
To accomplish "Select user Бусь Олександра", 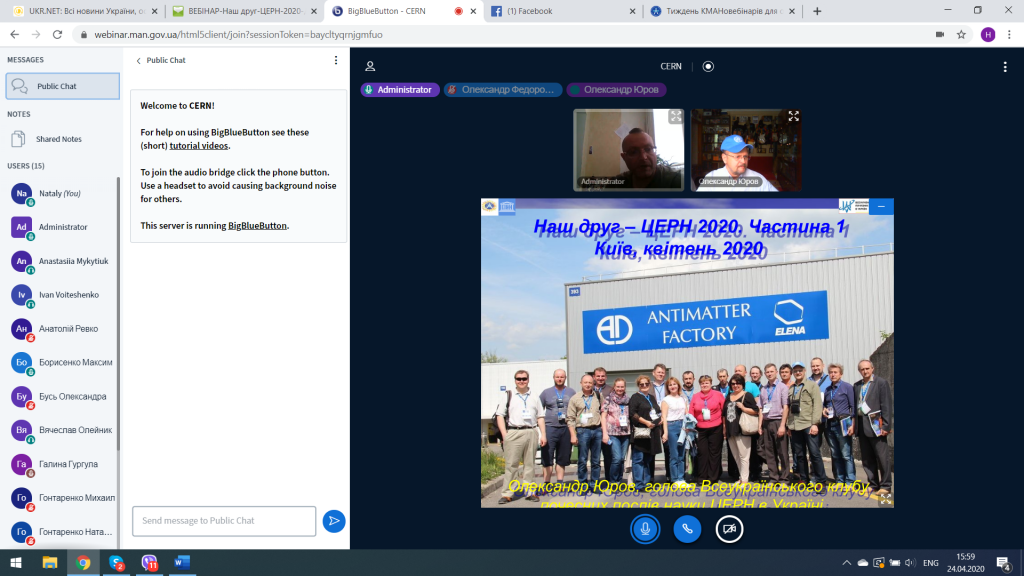I will coord(61,396).
